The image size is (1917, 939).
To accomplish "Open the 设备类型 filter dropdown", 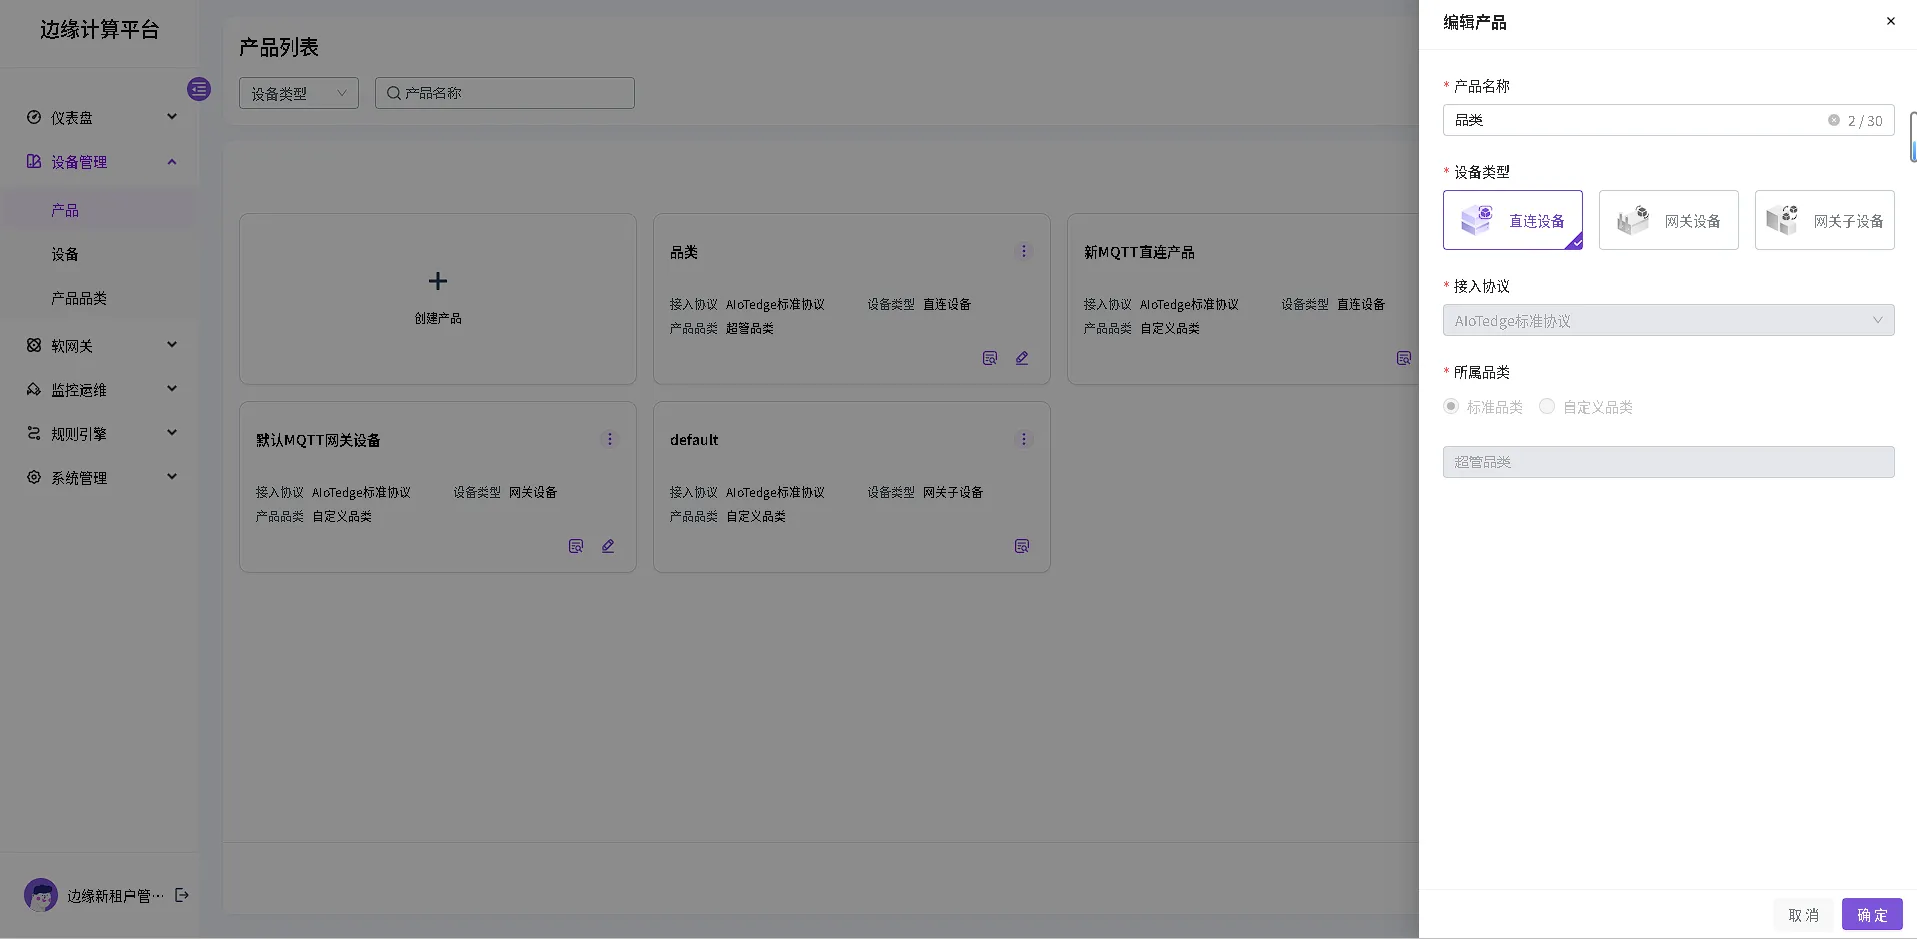I will pos(298,93).
